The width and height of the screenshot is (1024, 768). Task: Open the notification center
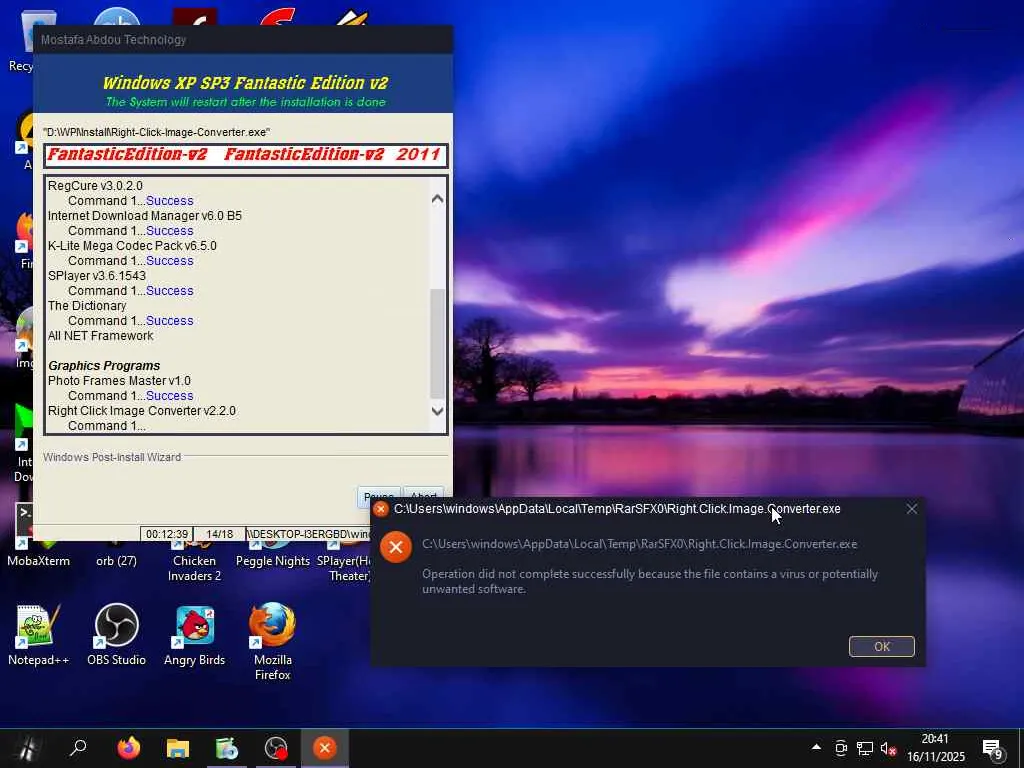click(x=993, y=749)
